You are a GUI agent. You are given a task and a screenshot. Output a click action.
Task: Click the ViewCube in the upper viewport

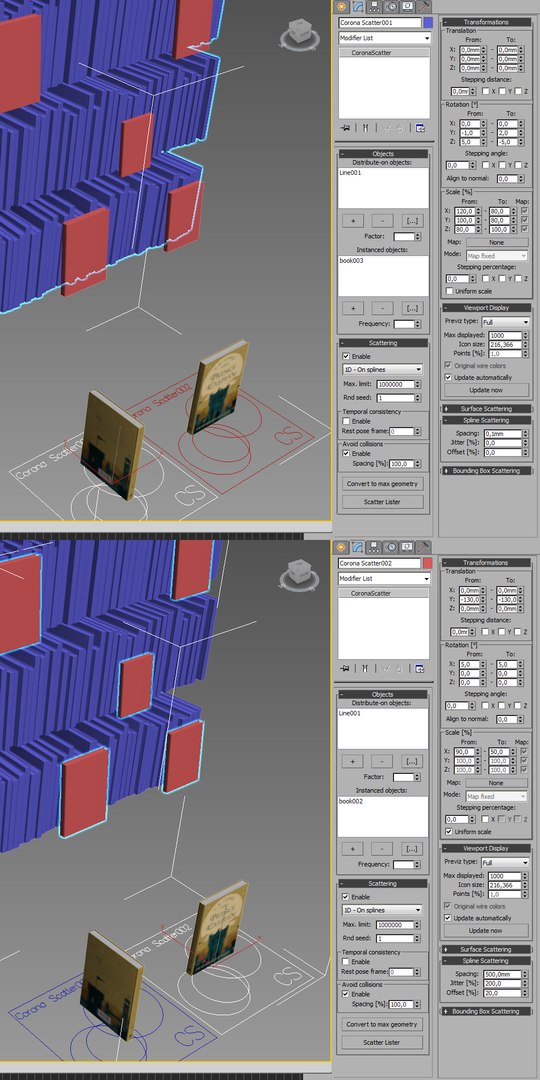[x=300, y=32]
